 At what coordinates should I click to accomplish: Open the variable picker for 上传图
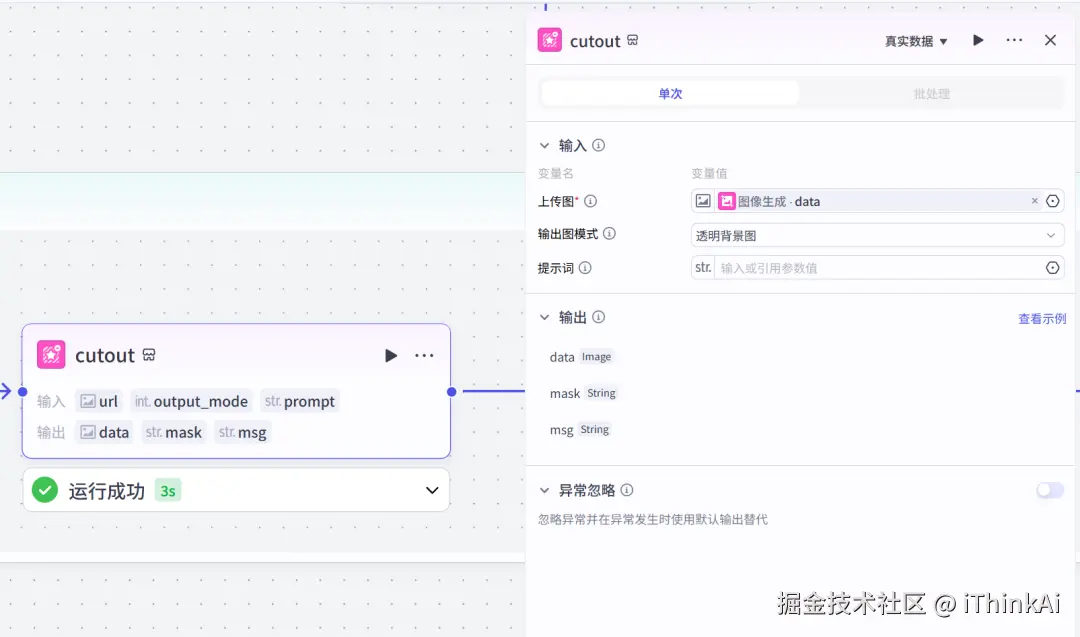[x=1052, y=201]
